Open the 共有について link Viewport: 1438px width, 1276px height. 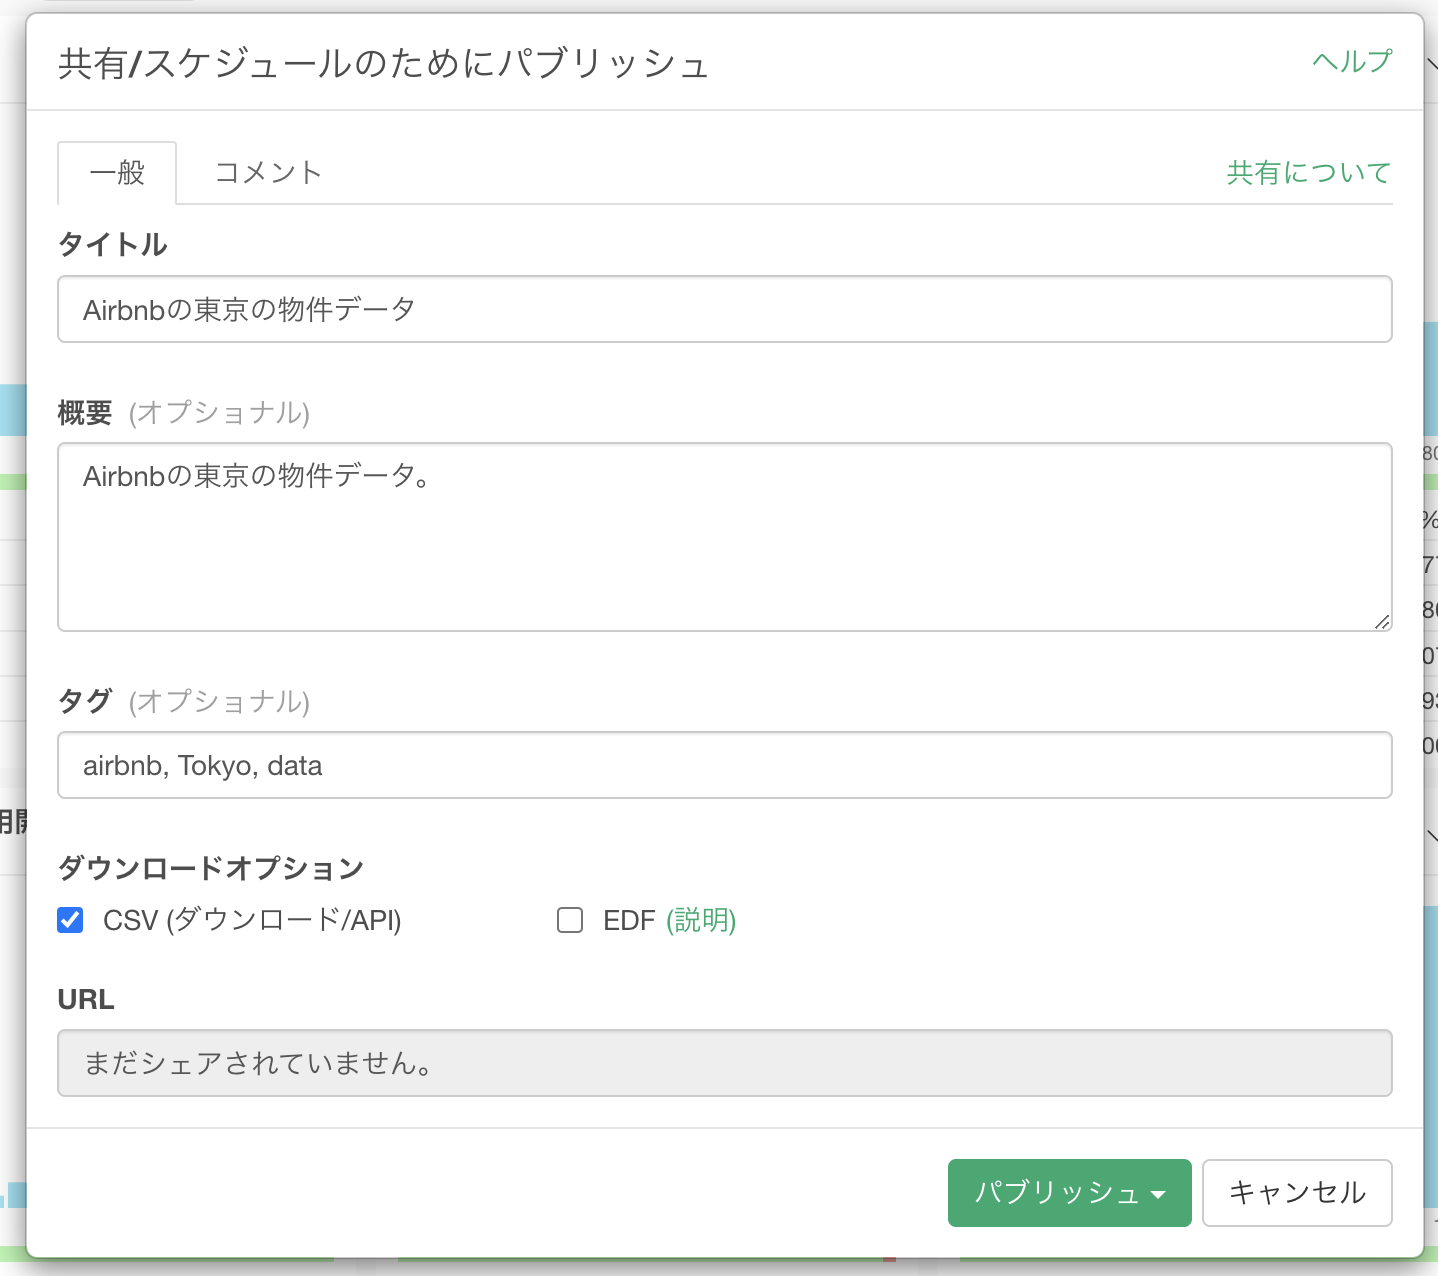pyautogui.click(x=1309, y=173)
